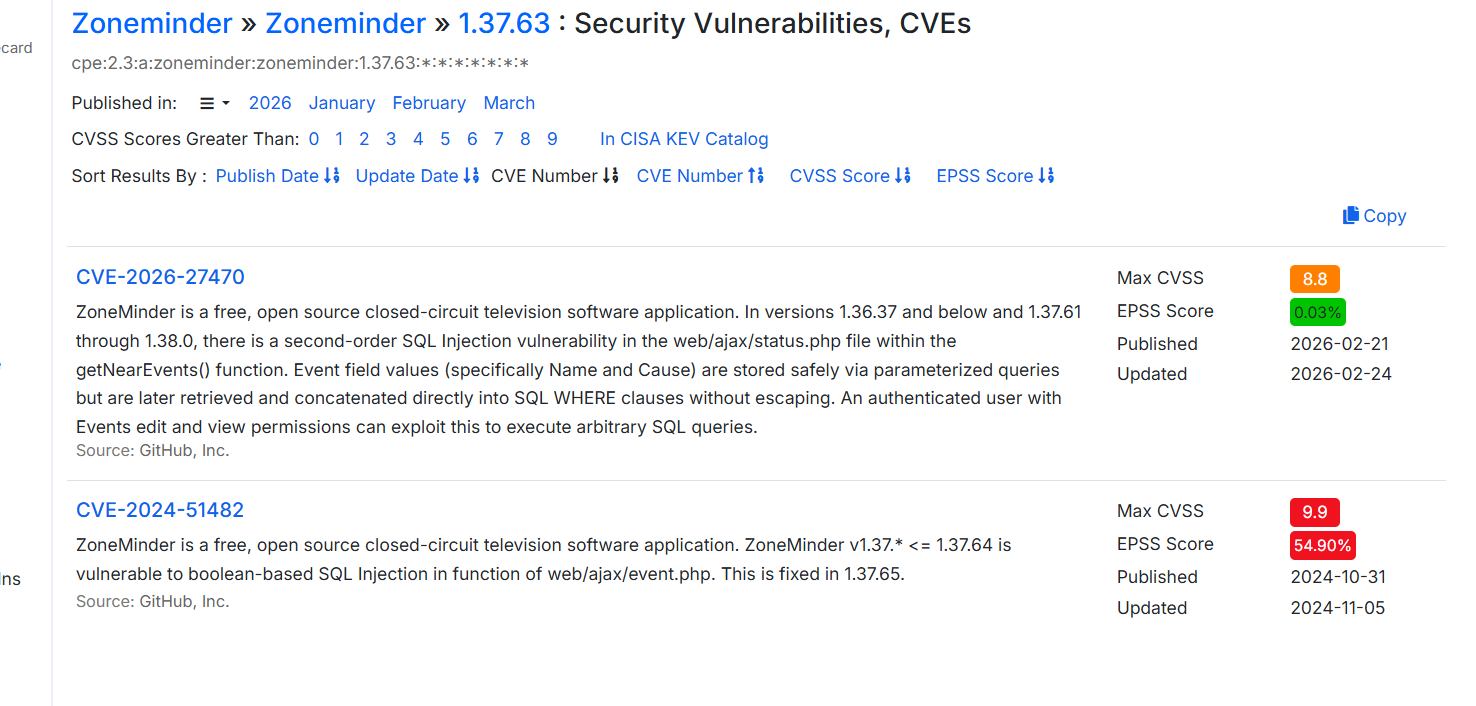Screen dimensions: 1476x706
Task: Click the copy icon beside Copy
Action: point(1351,215)
